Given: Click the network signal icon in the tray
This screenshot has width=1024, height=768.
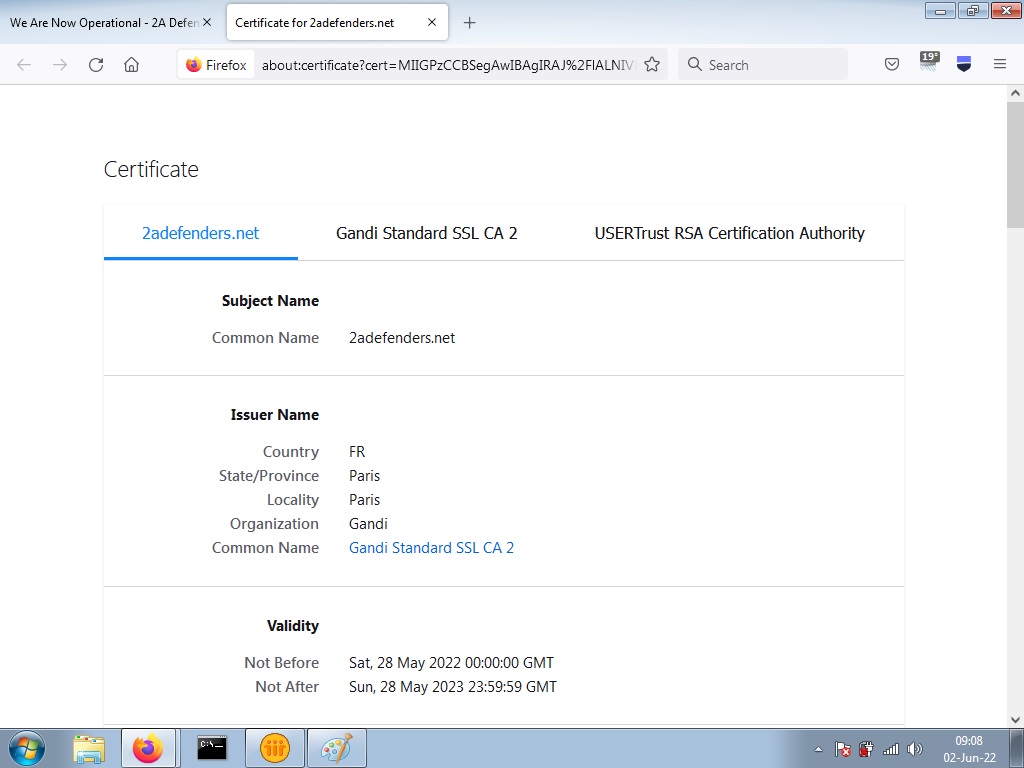Looking at the screenshot, I should click(889, 749).
